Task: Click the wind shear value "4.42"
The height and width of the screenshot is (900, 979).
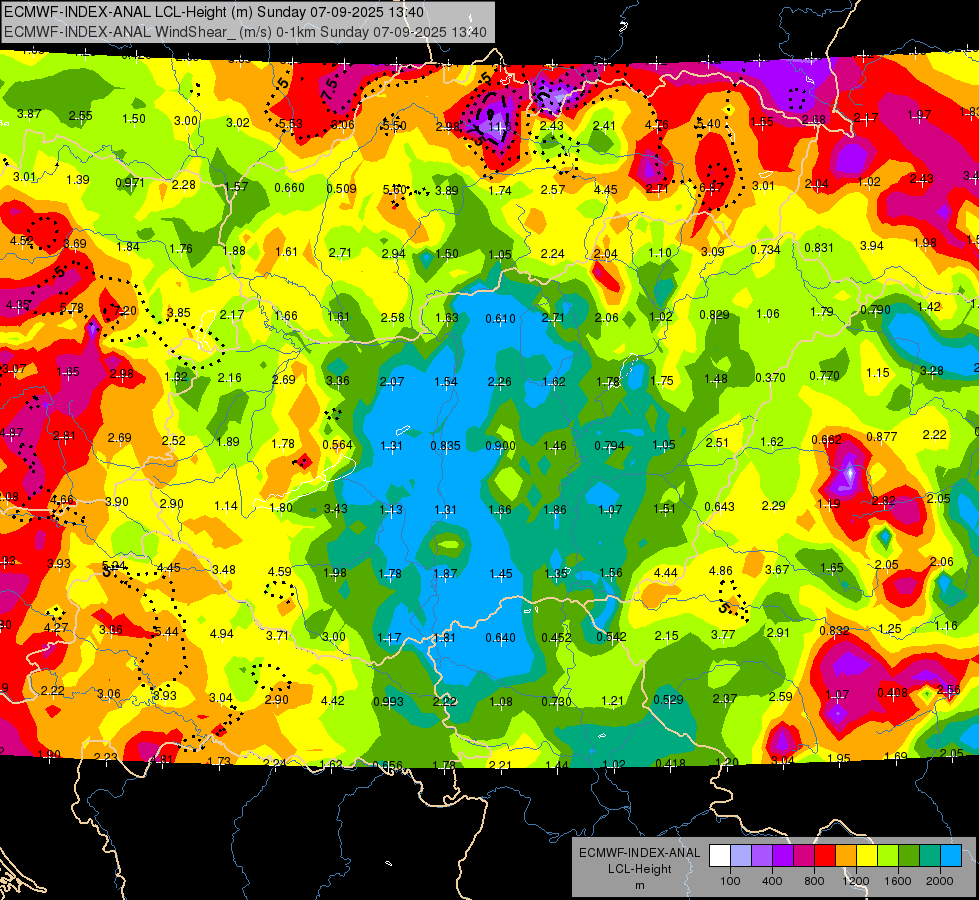Action: pos(333,701)
